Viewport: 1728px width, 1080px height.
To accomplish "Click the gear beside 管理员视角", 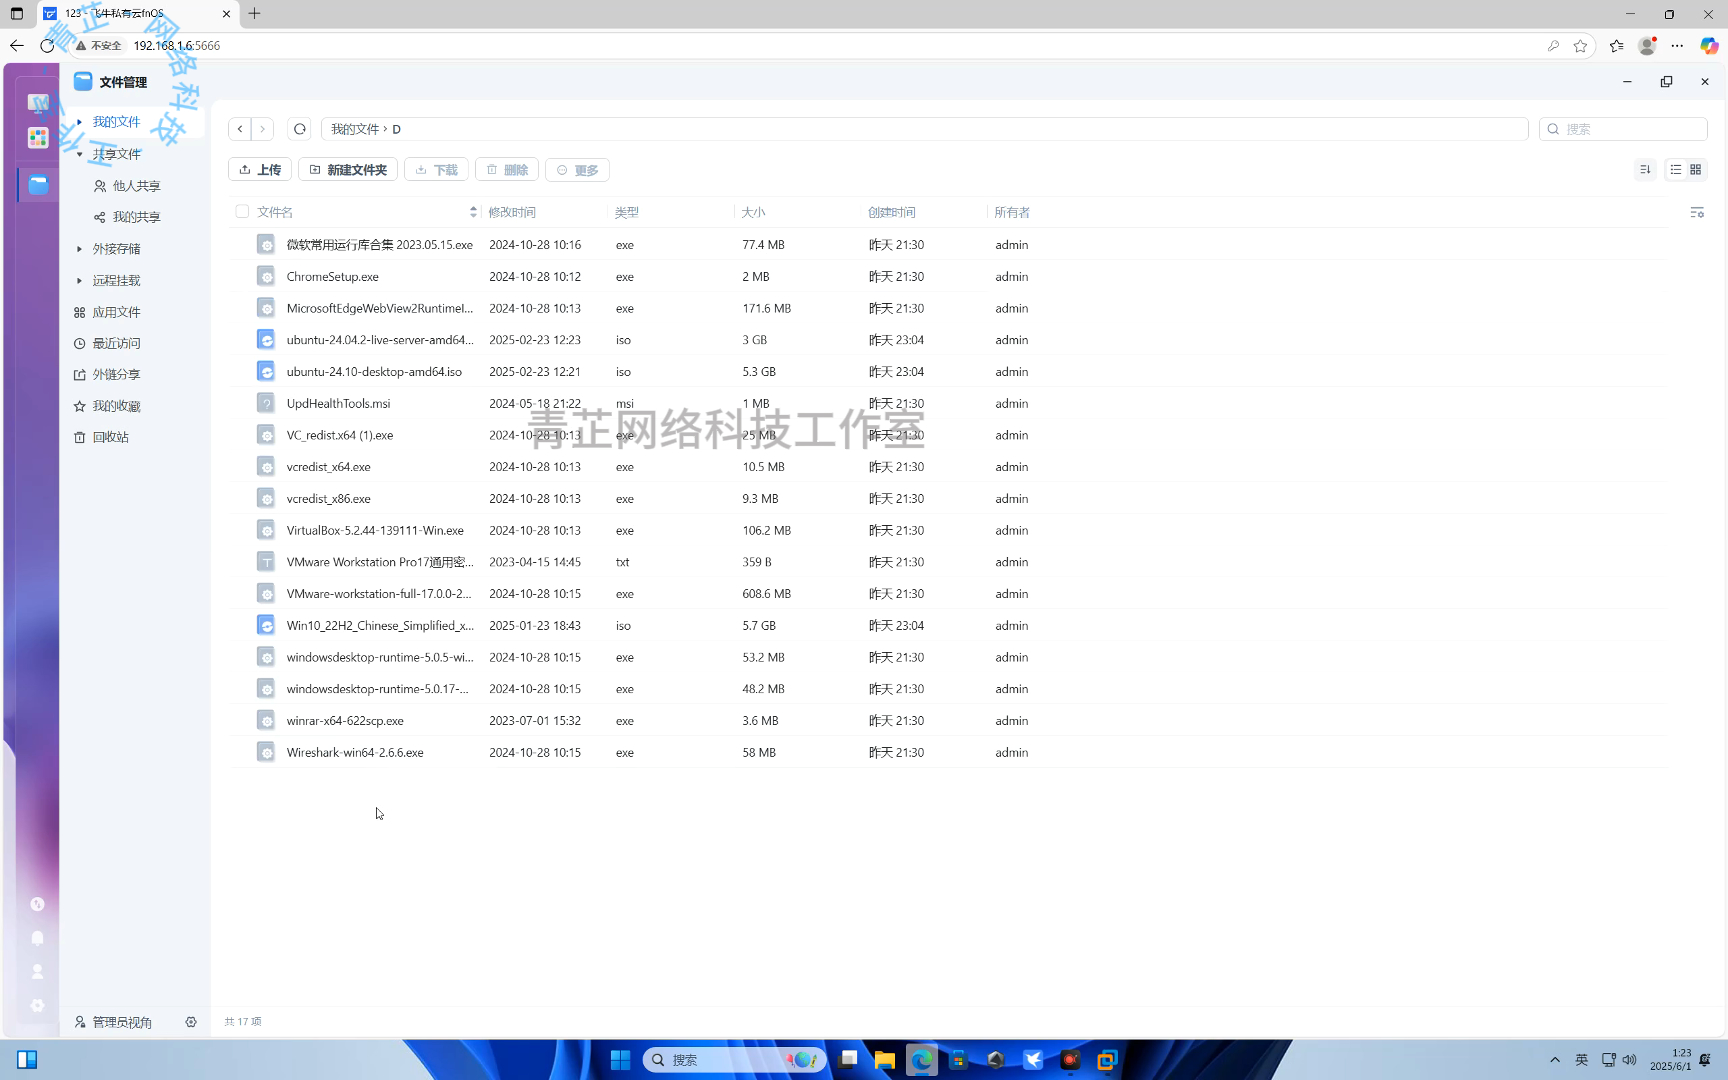I will [x=191, y=1022].
